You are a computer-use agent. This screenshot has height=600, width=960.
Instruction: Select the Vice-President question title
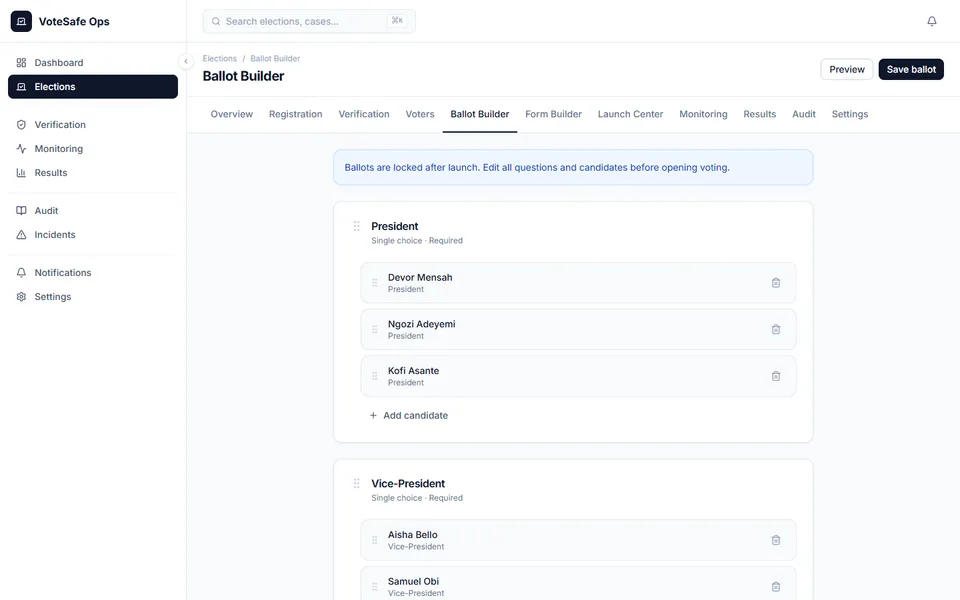[x=408, y=484]
